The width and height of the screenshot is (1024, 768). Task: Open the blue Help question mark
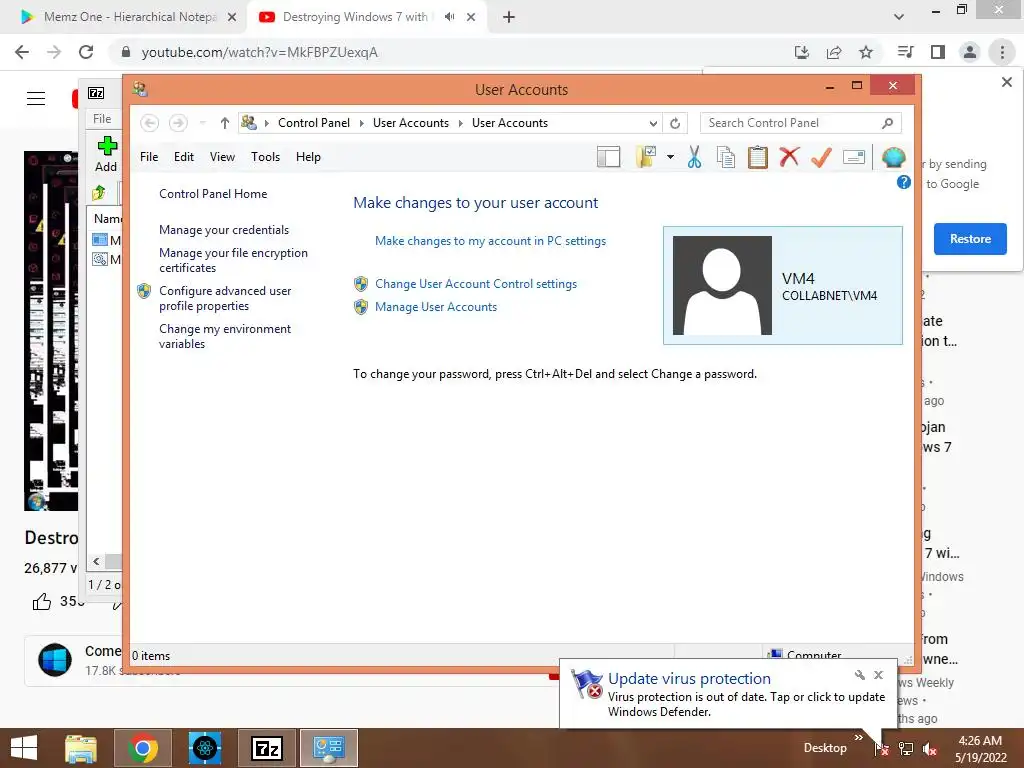tap(904, 182)
